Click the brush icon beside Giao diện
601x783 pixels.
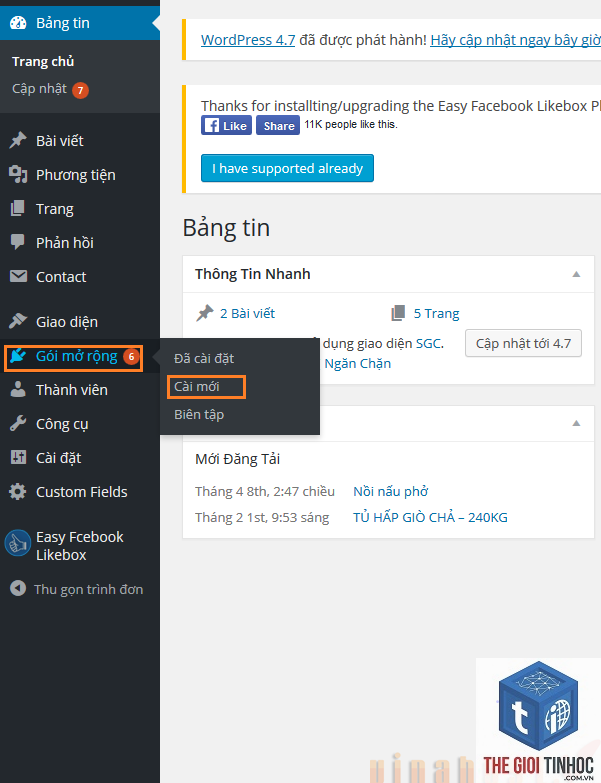point(18,321)
